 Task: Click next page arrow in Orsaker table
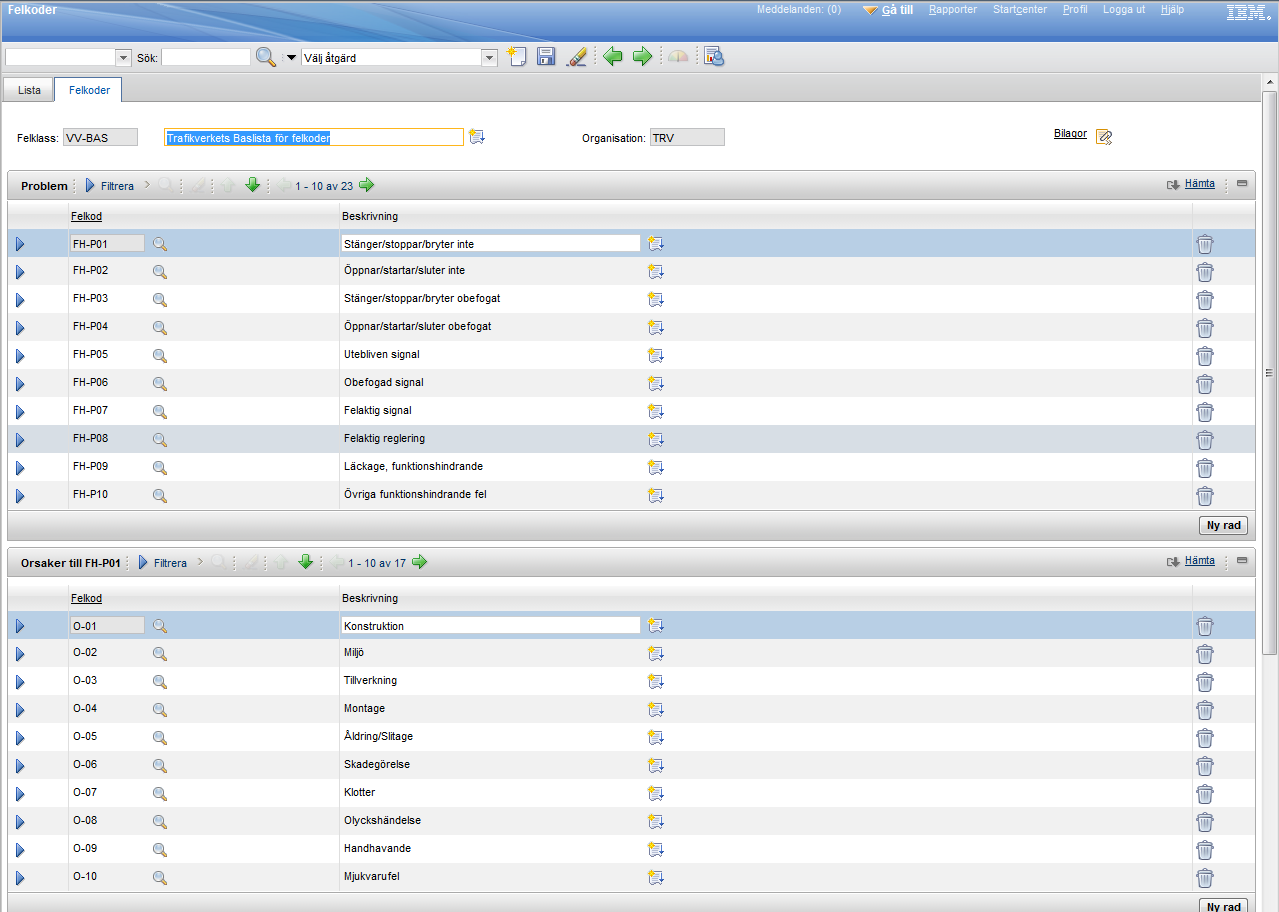coord(419,562)
